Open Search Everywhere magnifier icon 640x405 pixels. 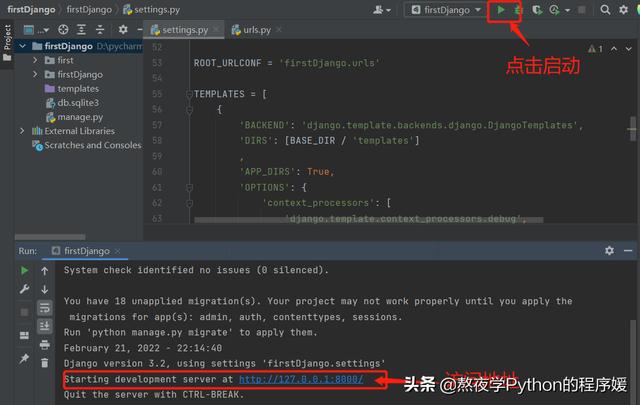[605, 10]
